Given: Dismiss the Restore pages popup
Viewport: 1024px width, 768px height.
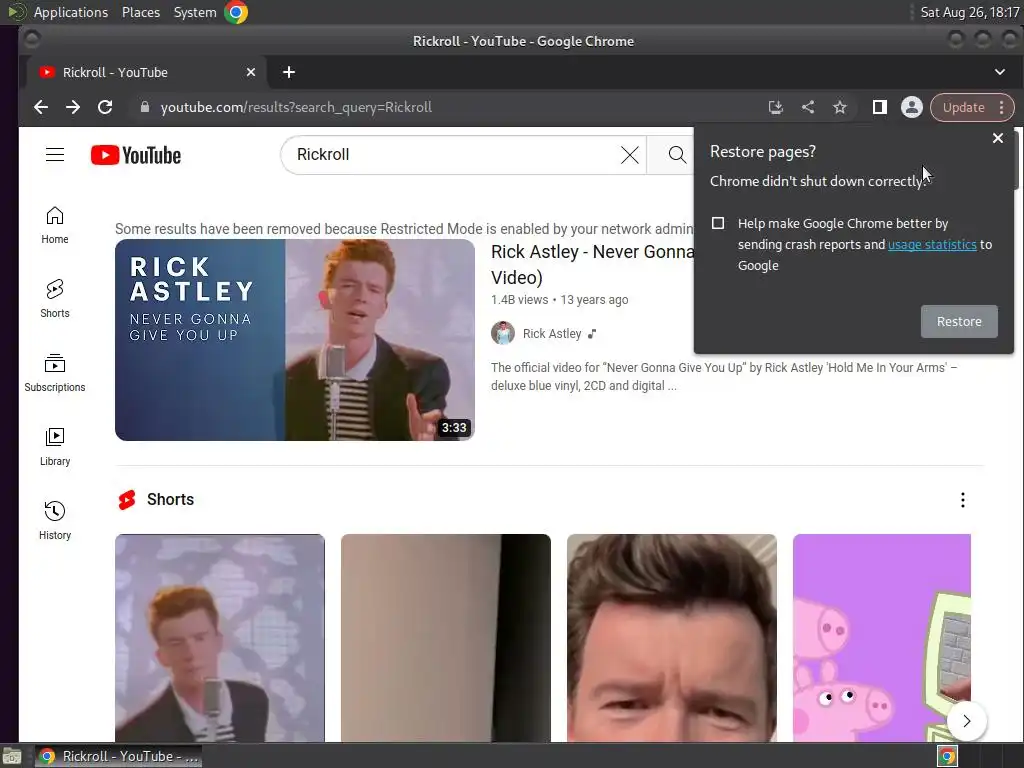Looking at the screenshot, I should (x=997, y=138).
